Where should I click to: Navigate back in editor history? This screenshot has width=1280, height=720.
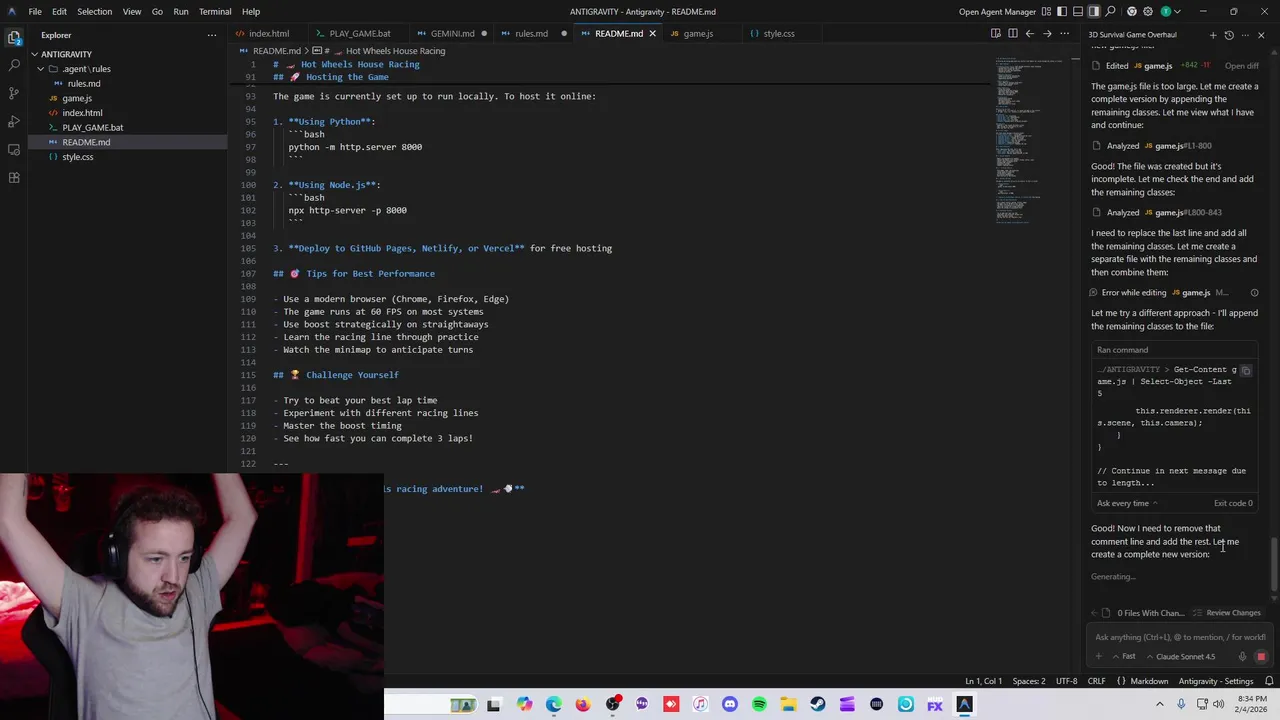click(x=1030, y=34)
